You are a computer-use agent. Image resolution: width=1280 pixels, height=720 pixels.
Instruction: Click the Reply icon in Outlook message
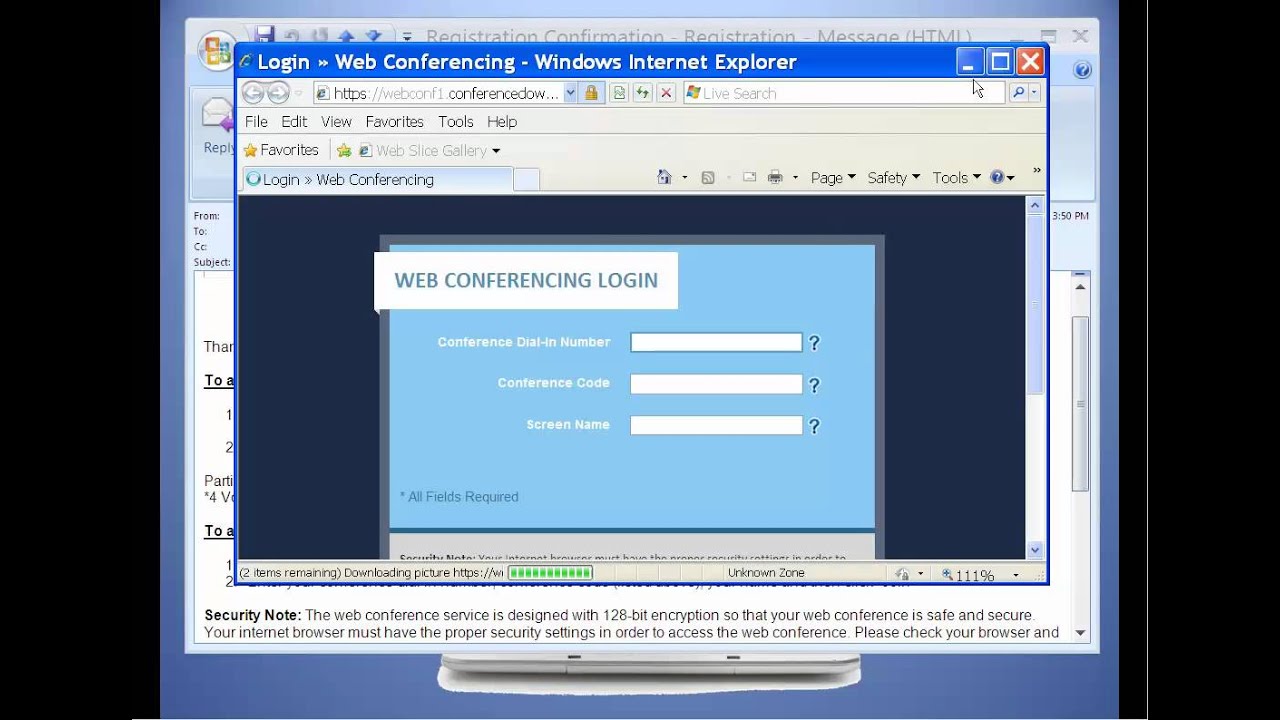pos(217,113)
